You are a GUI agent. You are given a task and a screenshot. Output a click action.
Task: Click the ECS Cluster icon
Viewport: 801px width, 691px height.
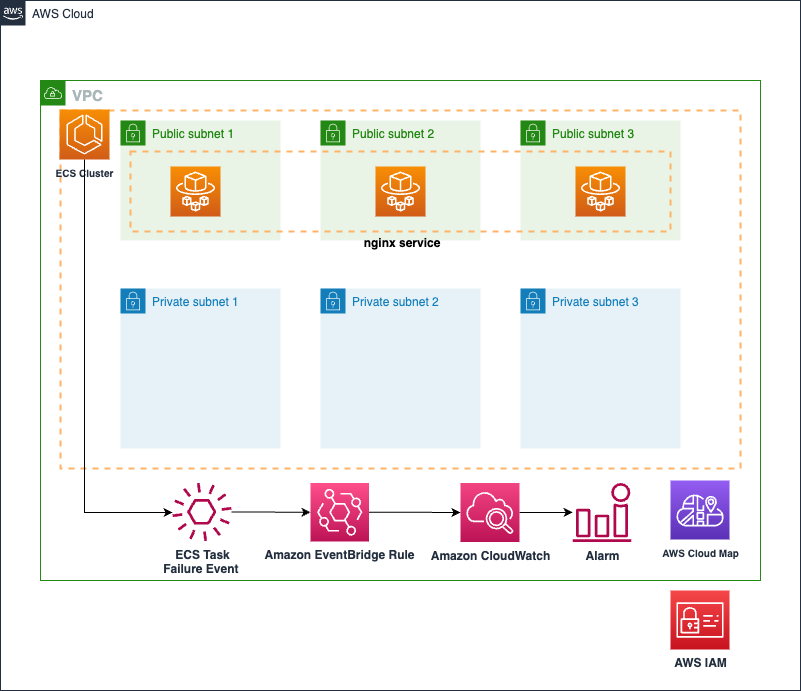(x=84, y=134)
